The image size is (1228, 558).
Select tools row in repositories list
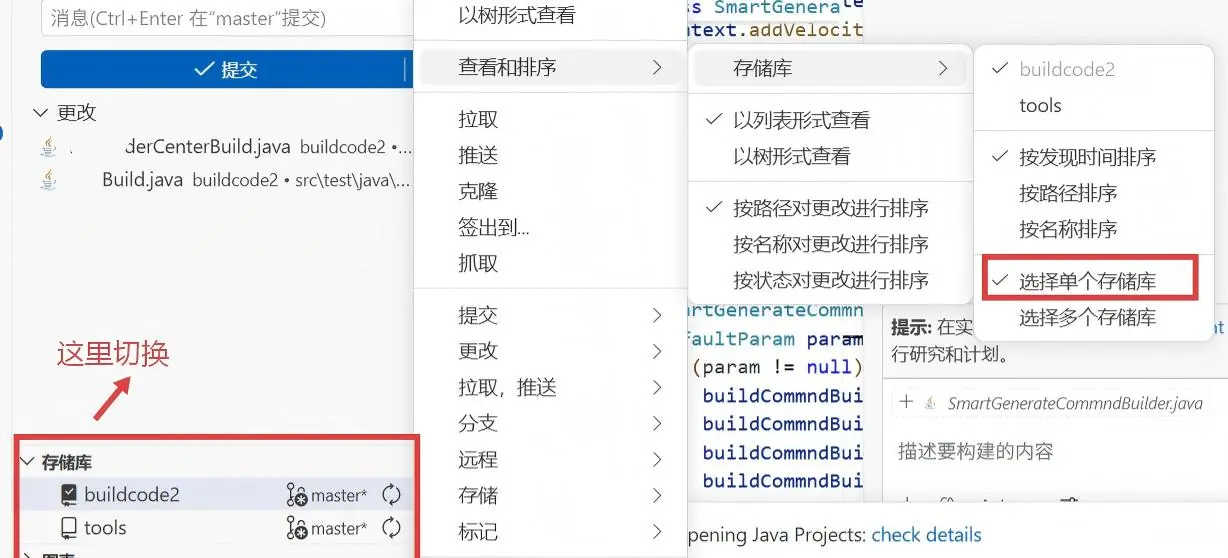pos(215,527)
